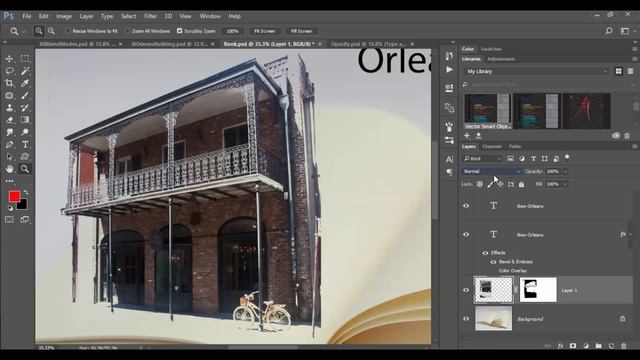Hide the Background layer eye
The width and height of the screenshot is (640, 360).
point(466,319)
